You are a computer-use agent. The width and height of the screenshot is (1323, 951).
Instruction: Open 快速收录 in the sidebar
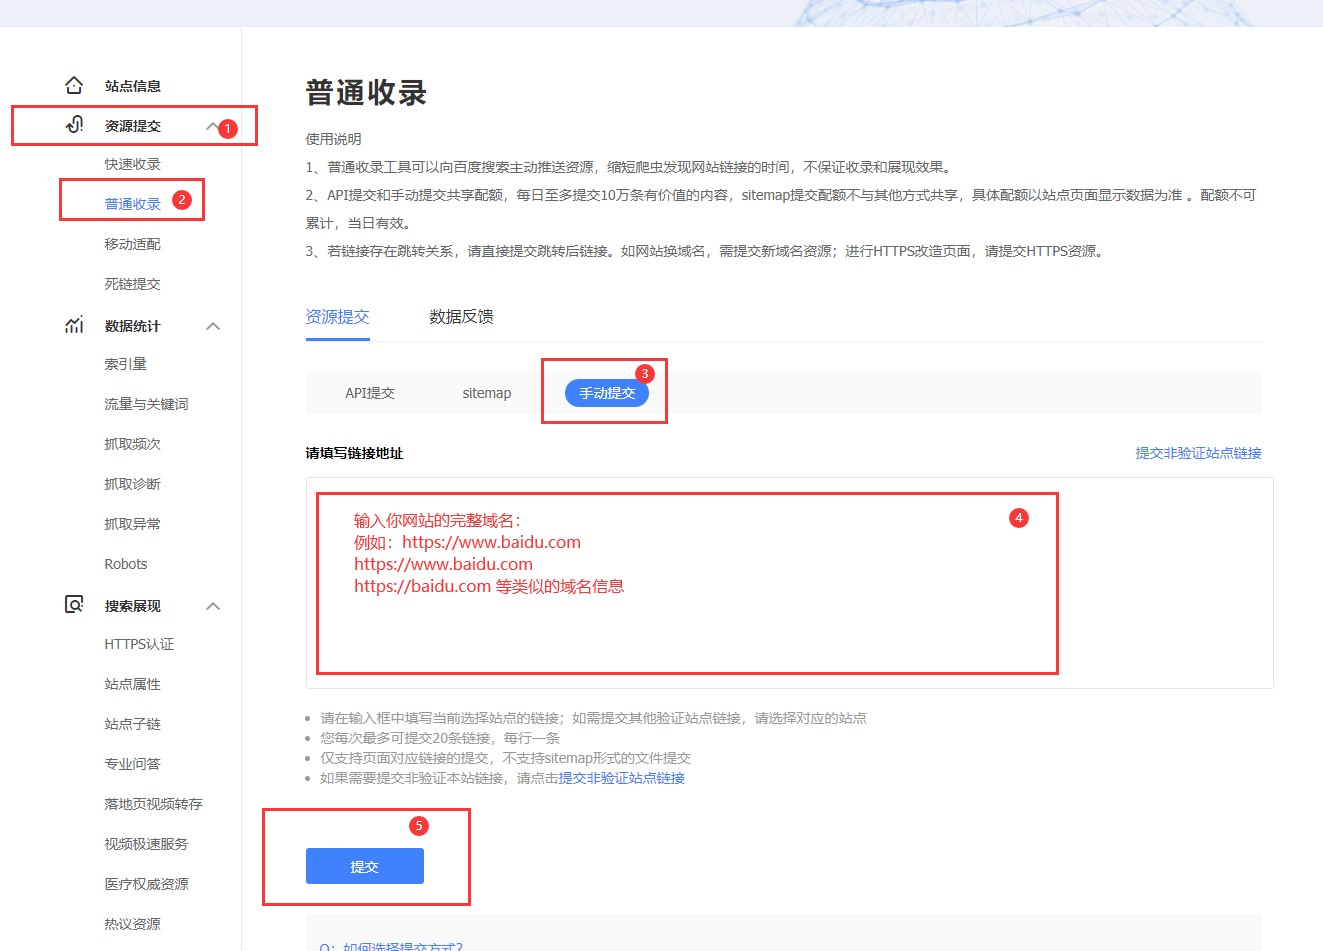132,164
